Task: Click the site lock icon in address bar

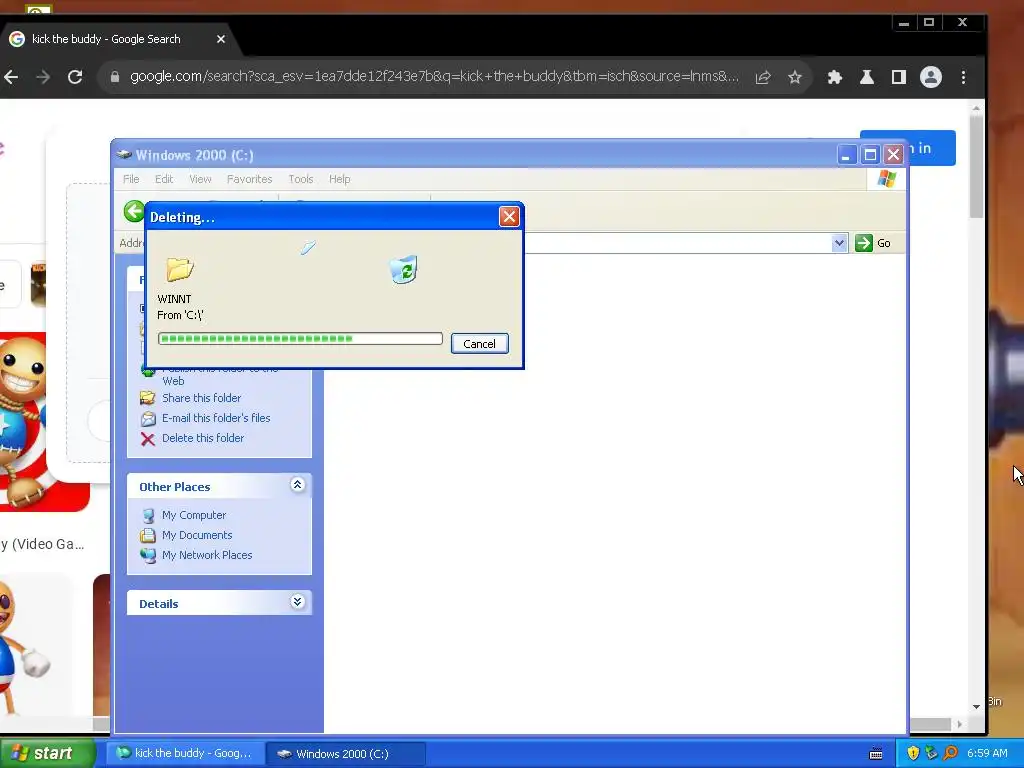Action: click(x=115, y=77)
